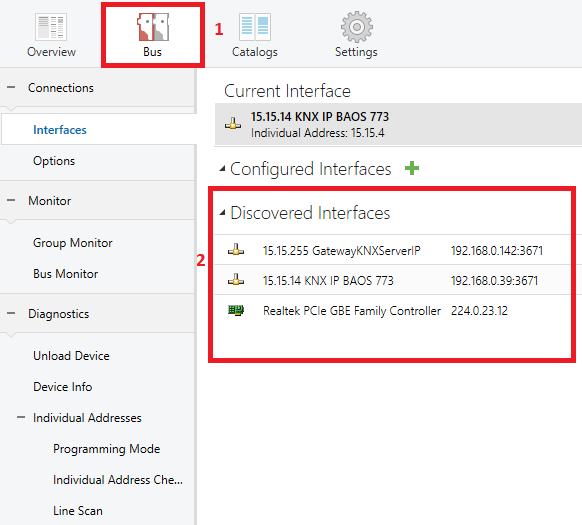Open Line Scan
Image resolution: width=582 pixels, height=525 pixels.
78,511
